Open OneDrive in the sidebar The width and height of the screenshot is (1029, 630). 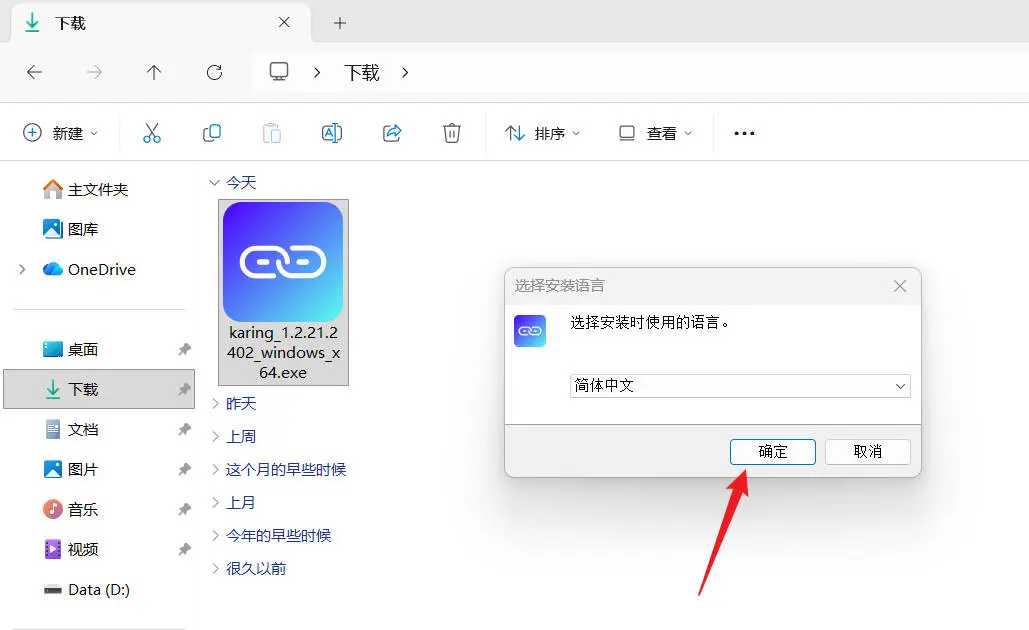click(89, 269)
